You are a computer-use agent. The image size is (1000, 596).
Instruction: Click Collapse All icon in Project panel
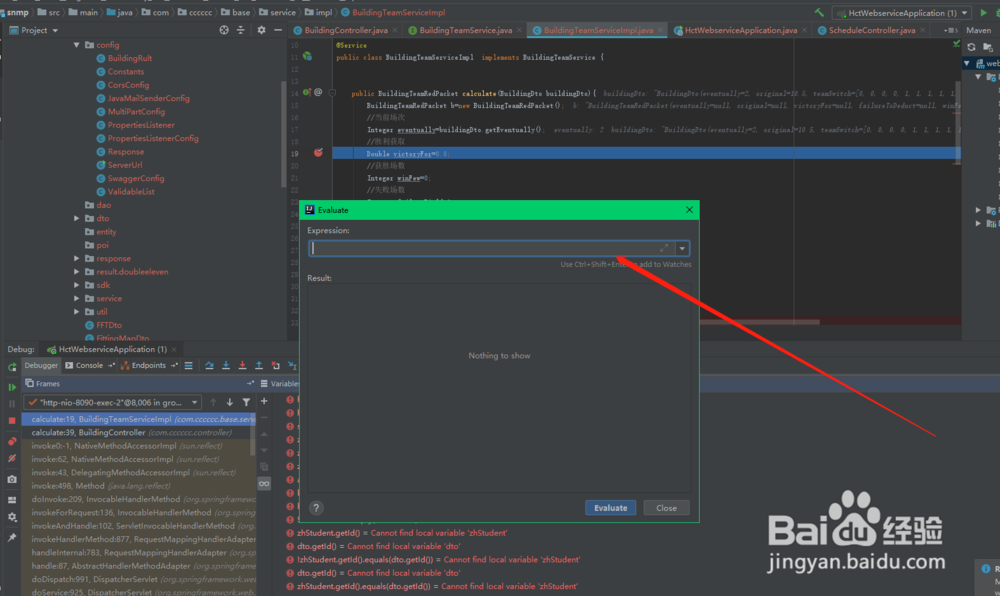coord(240,30)
